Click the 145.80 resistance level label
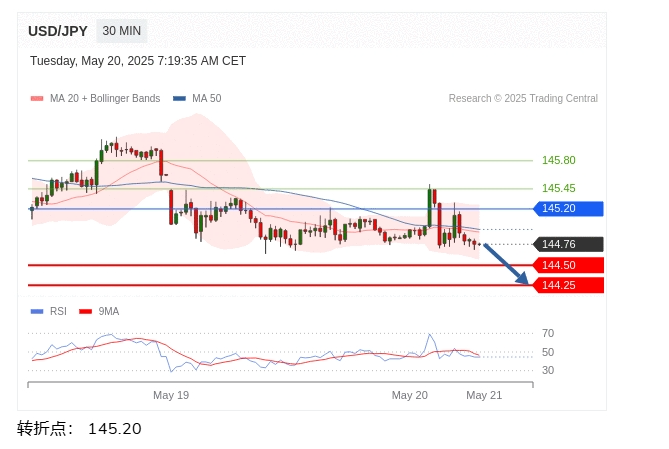This screenshot has height=449, width=669. pyautogui.click(x=558, y=160)
